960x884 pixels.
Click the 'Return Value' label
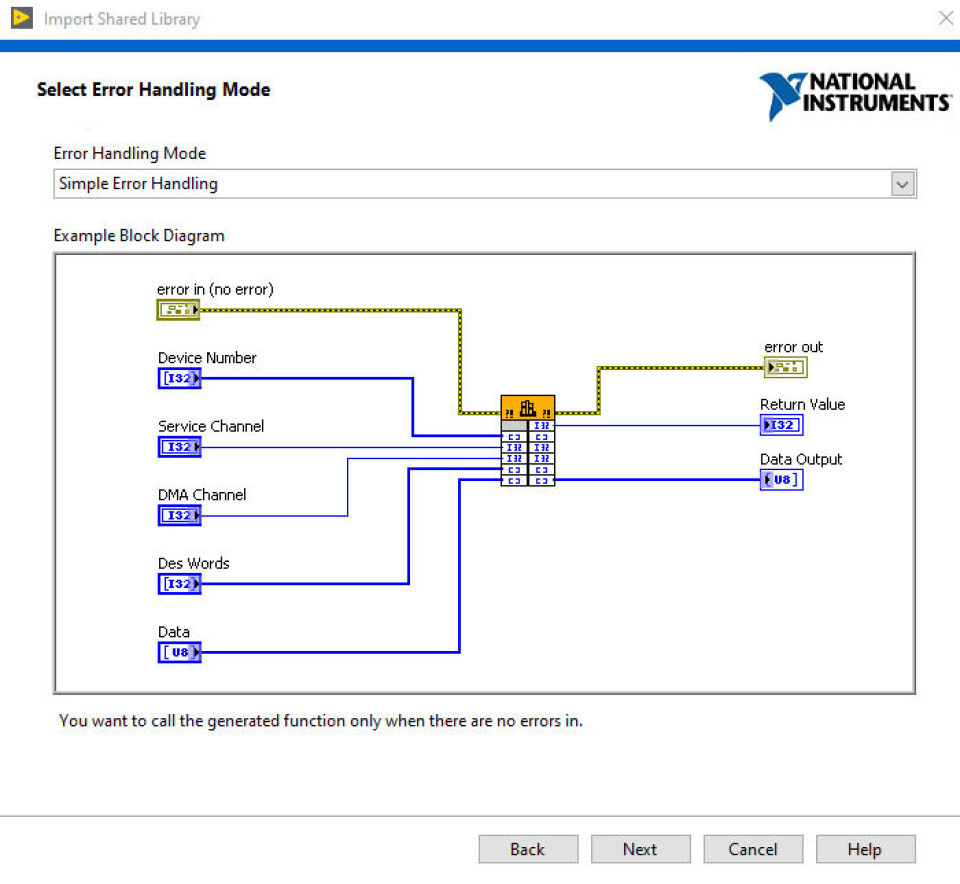pyautogui.click(x=802, y=404)
